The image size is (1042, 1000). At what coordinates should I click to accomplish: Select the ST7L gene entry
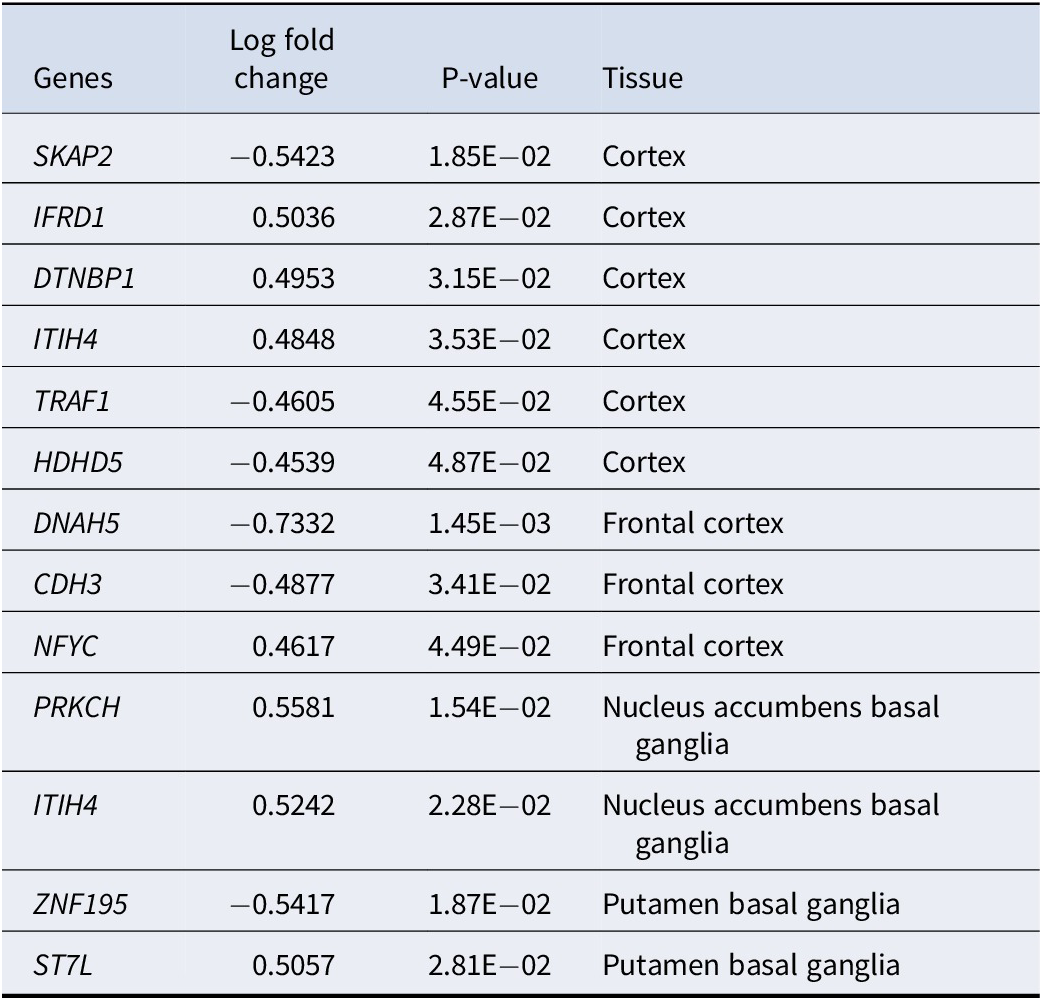point(63,966)
